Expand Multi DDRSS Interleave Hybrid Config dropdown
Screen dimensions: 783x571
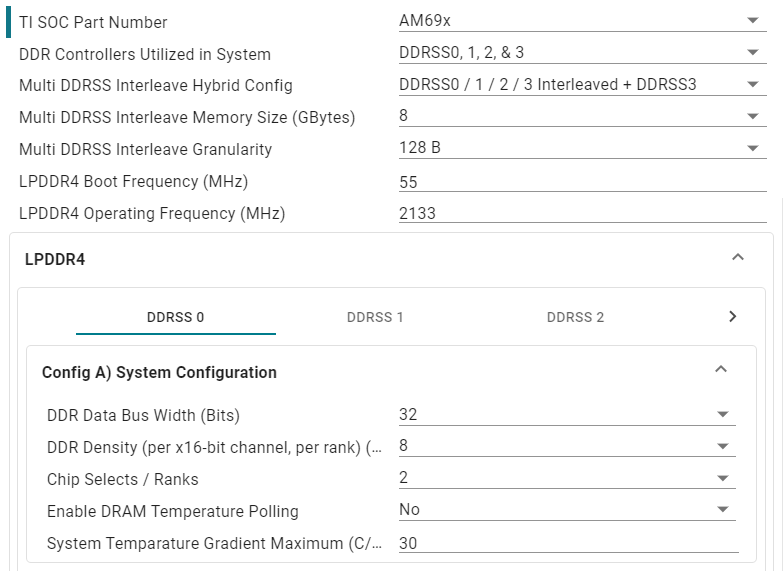click(582, 85)
